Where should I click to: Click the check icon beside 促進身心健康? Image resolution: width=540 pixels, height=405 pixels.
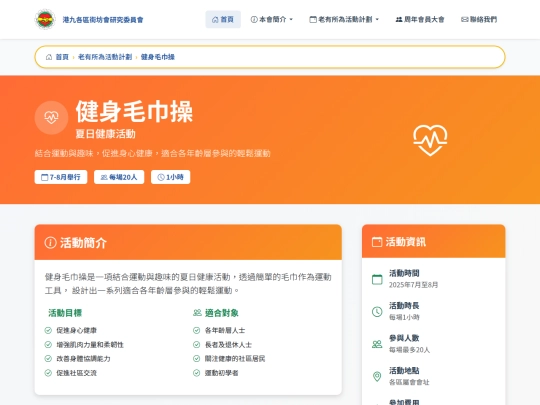click(48, 330)
